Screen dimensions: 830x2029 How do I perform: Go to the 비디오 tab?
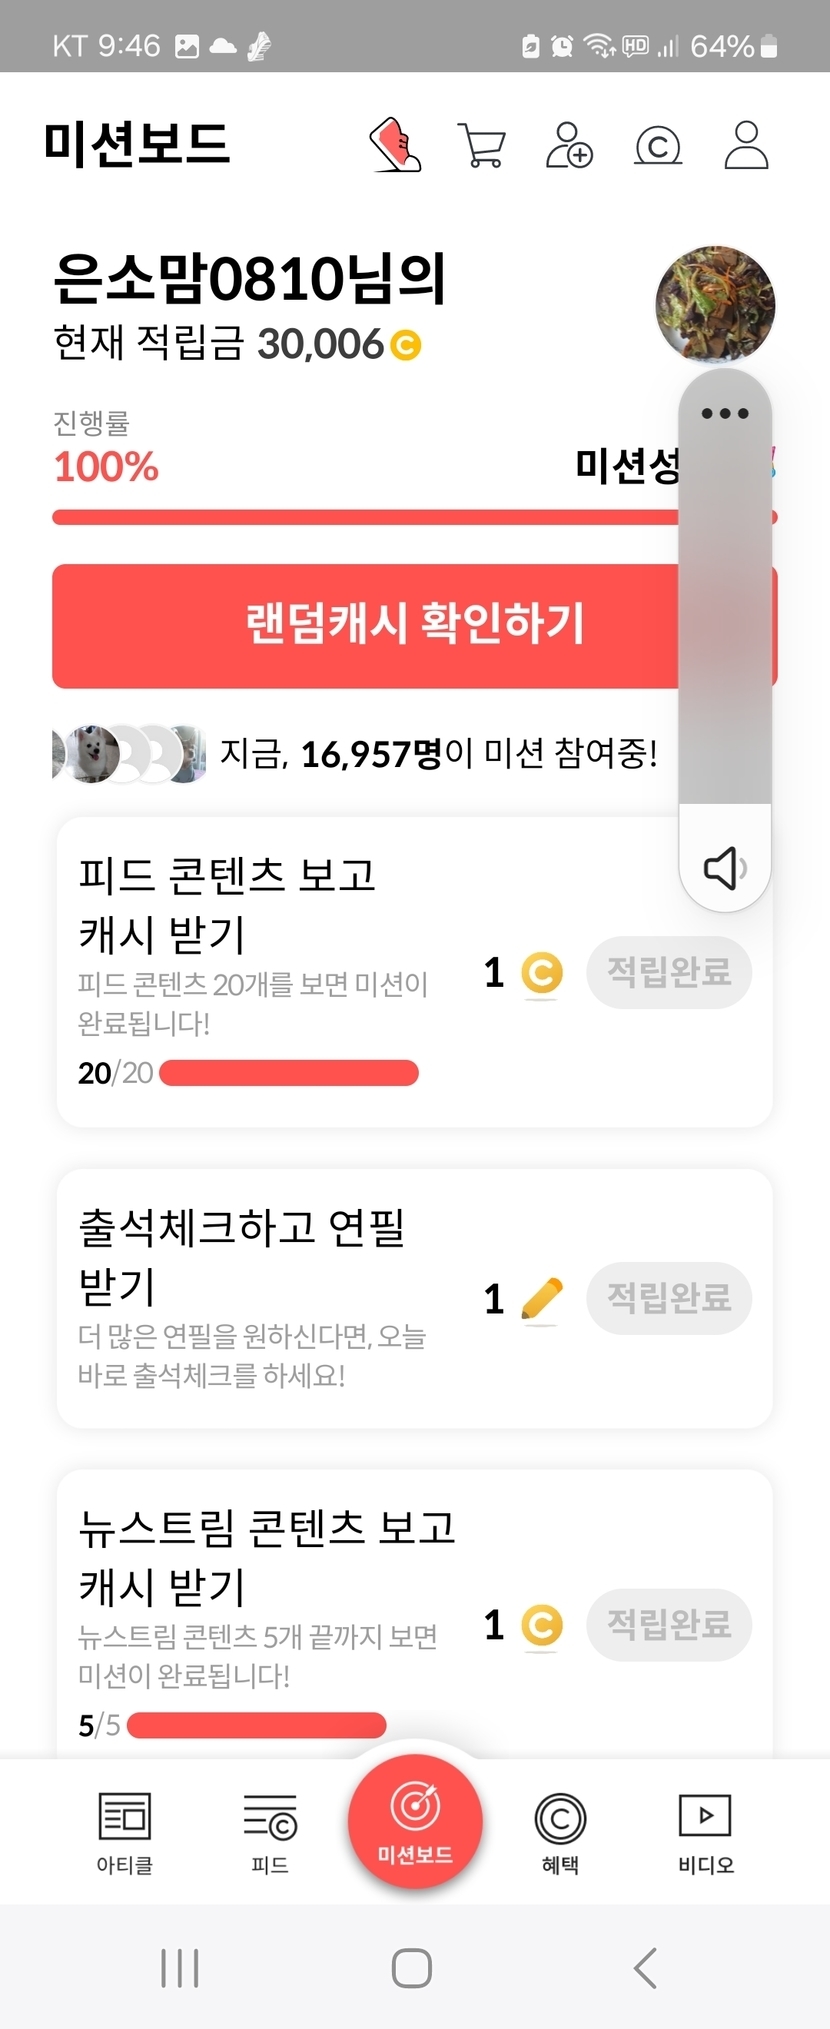pyautogui.click(x=705, y=1832)
